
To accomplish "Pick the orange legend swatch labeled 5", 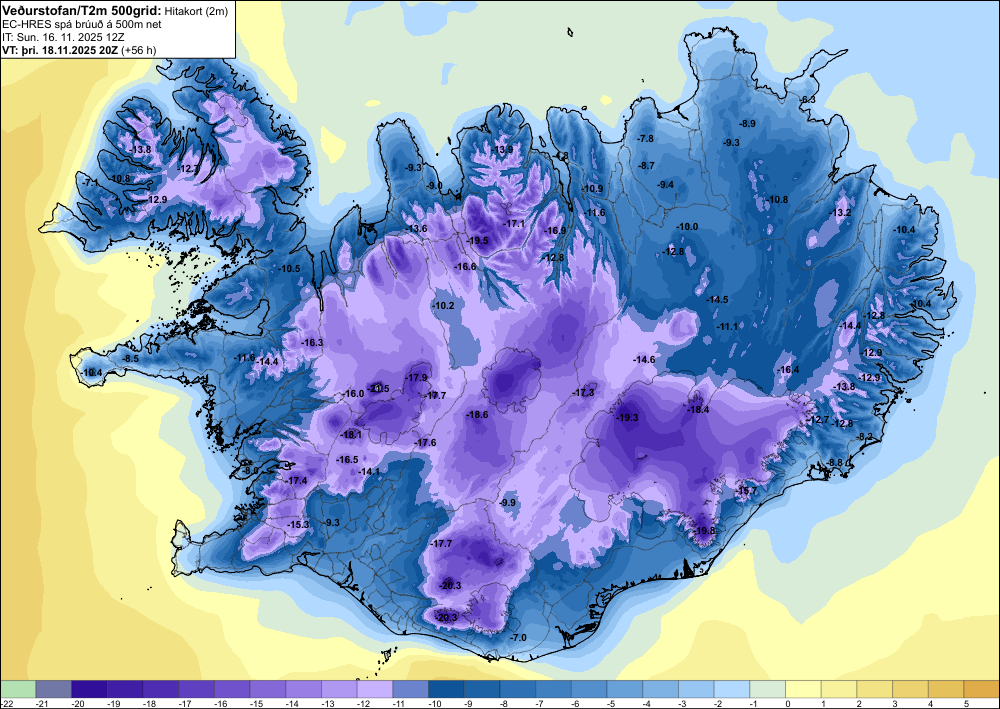I will (982, 689).
